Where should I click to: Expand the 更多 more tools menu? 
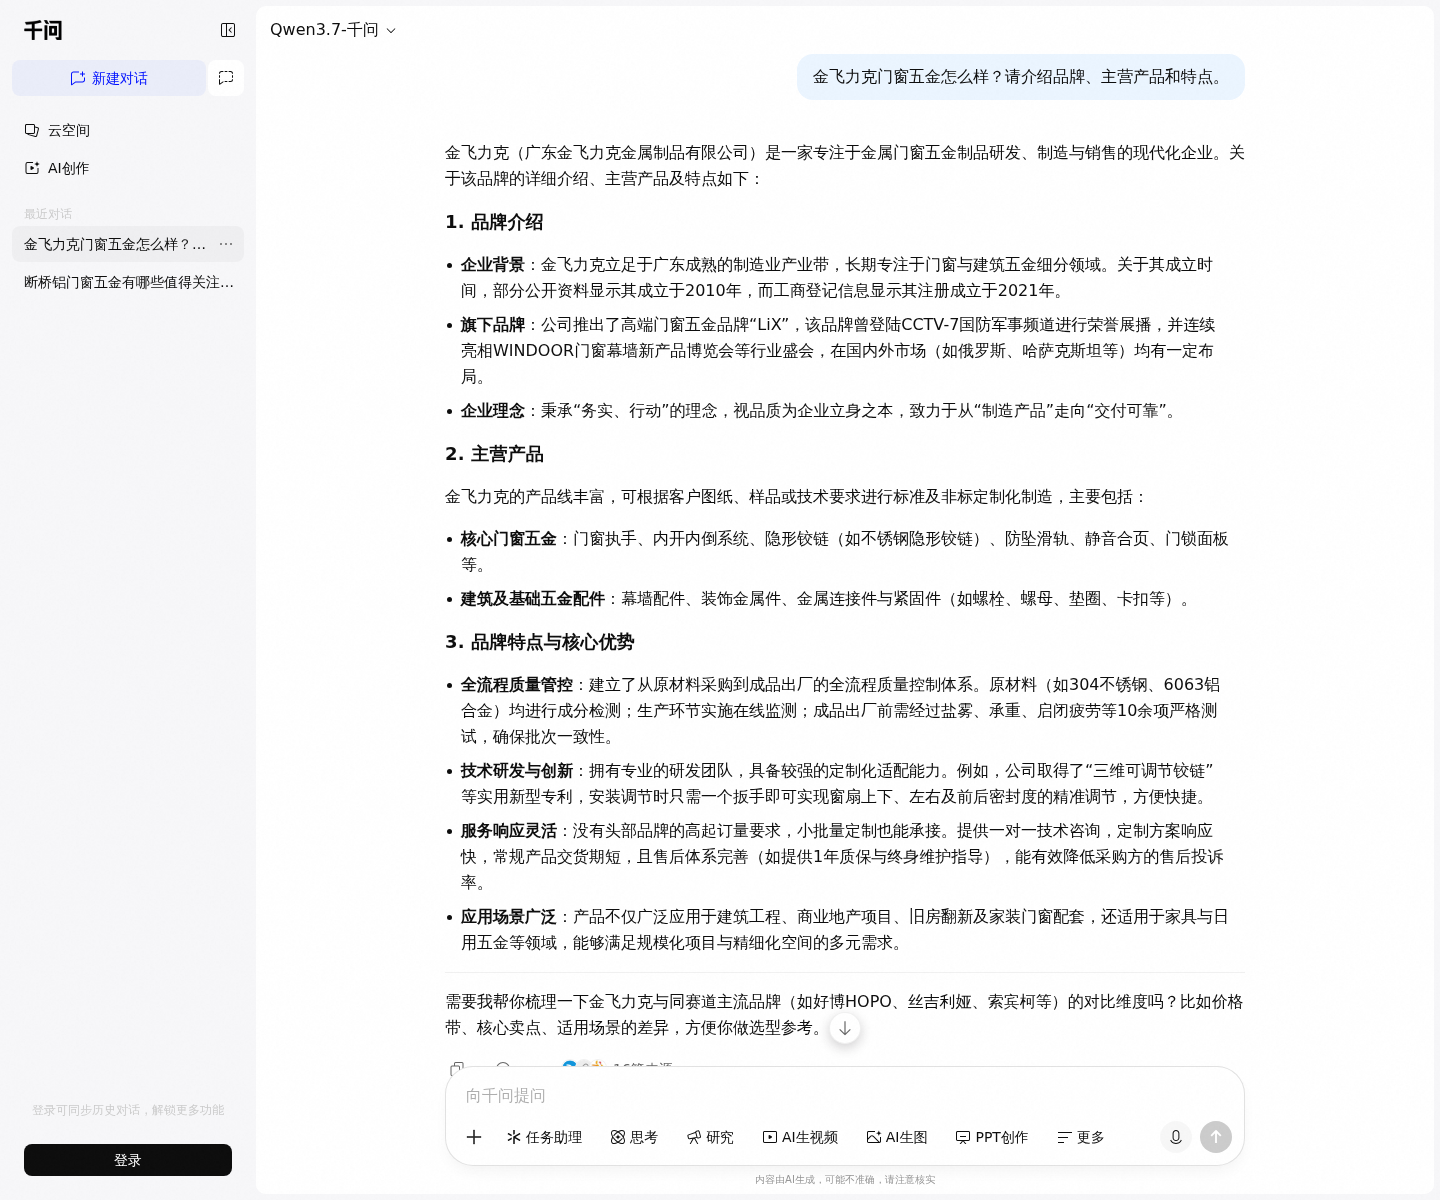tap(1081, 1137)
